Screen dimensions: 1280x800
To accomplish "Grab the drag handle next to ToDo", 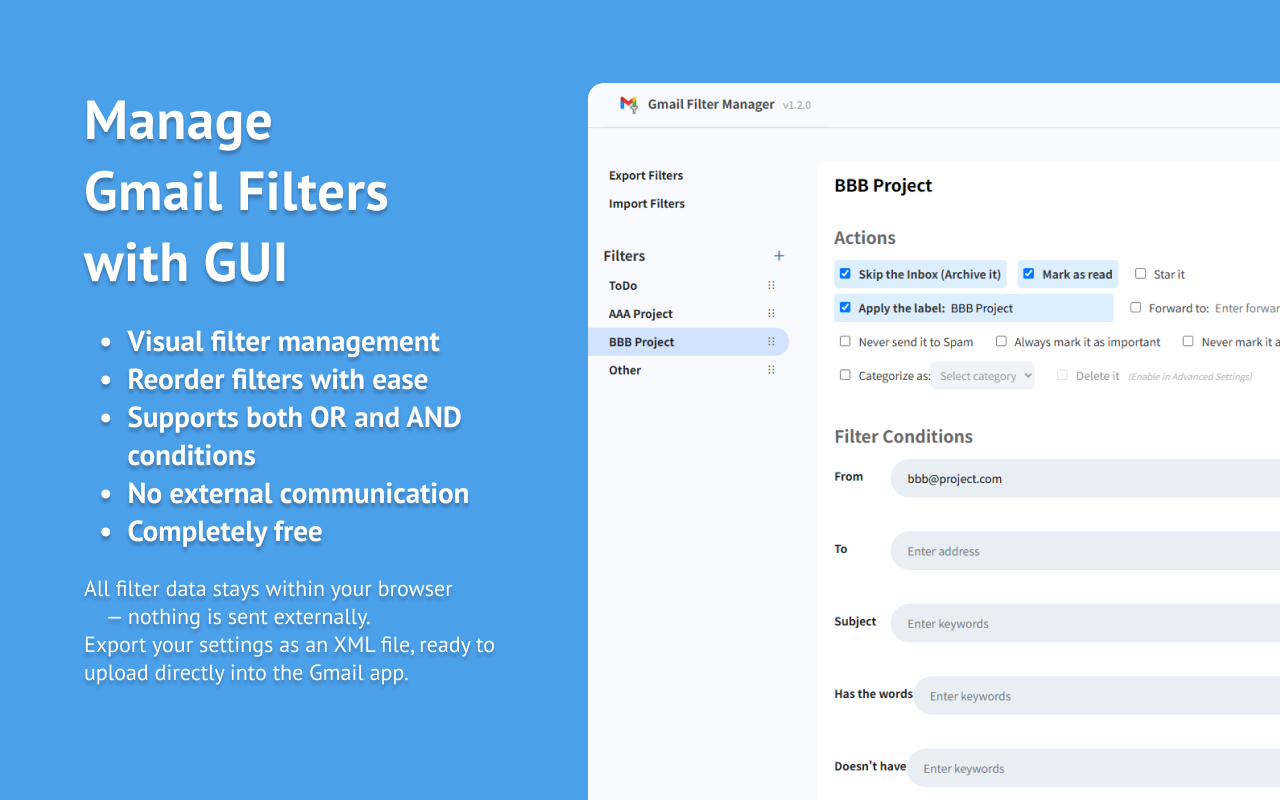I will pyautogui.click(x=770, y=285).
